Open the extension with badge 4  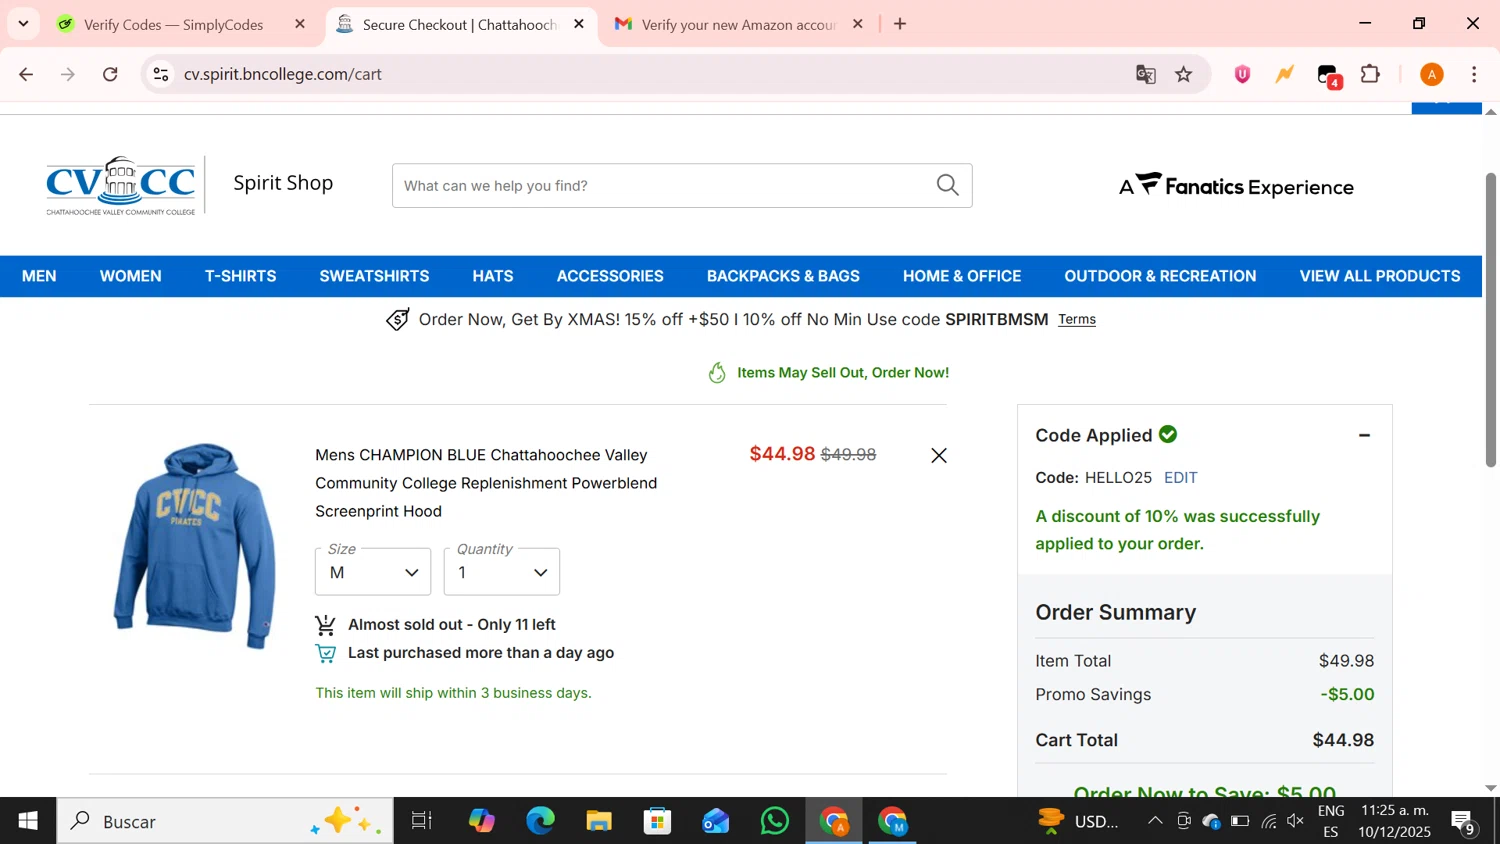[1329, 75]
